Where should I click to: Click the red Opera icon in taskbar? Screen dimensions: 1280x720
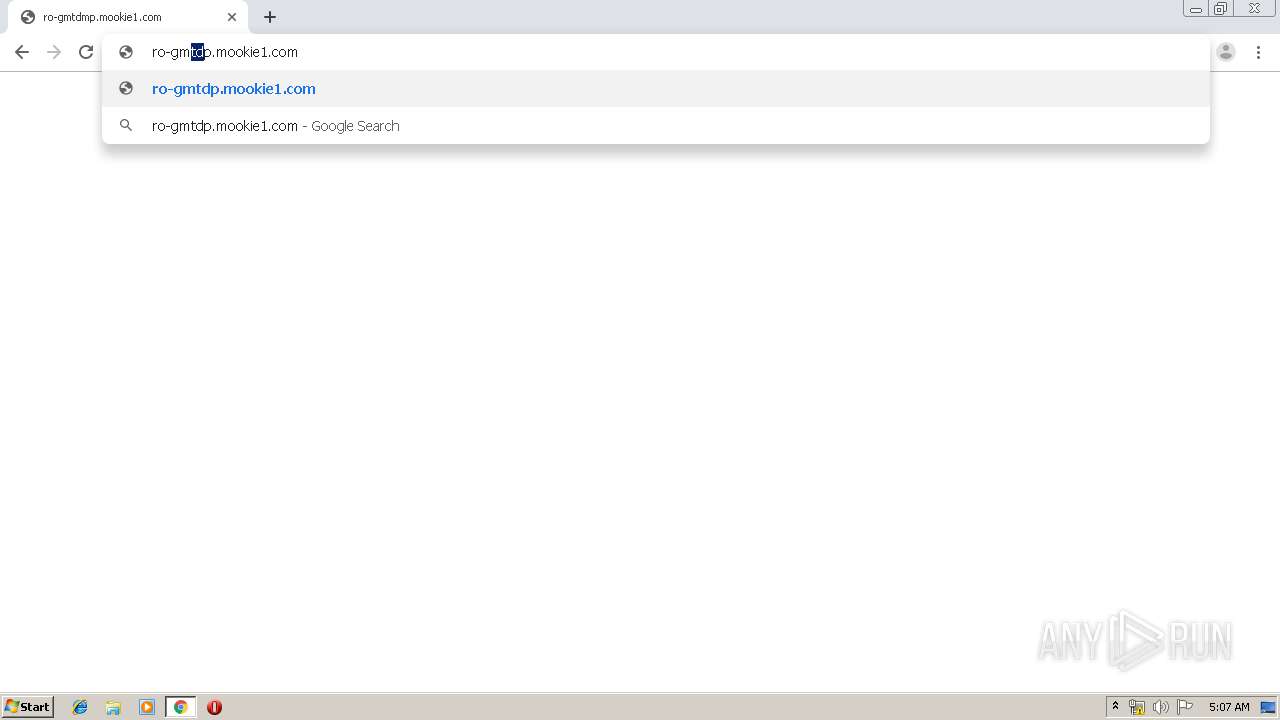[214, 707]
